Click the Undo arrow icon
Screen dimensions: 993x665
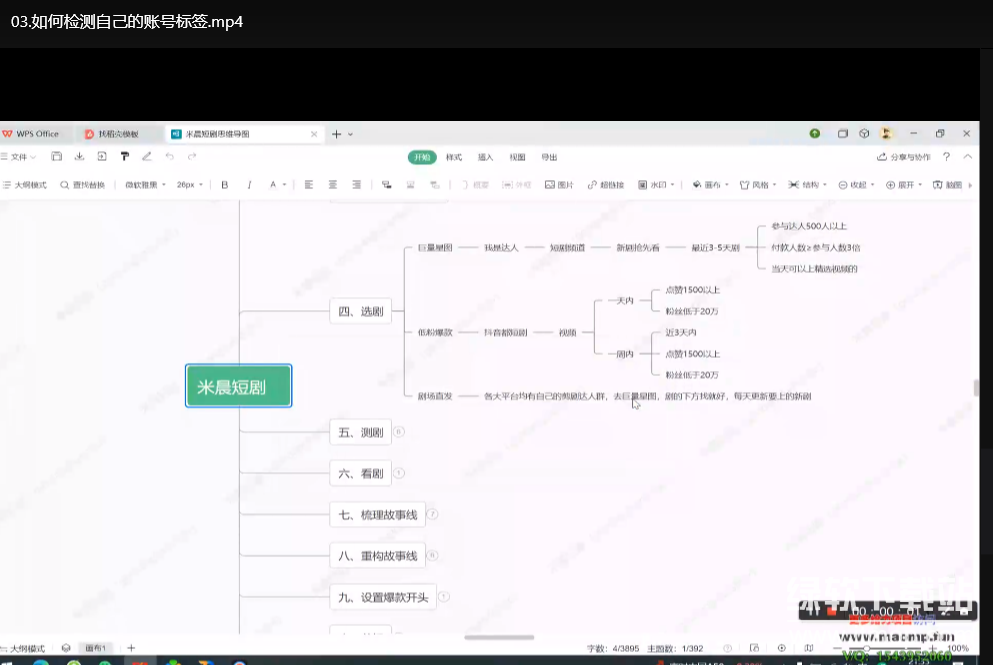pyautogui.click(x=169, y=157)
